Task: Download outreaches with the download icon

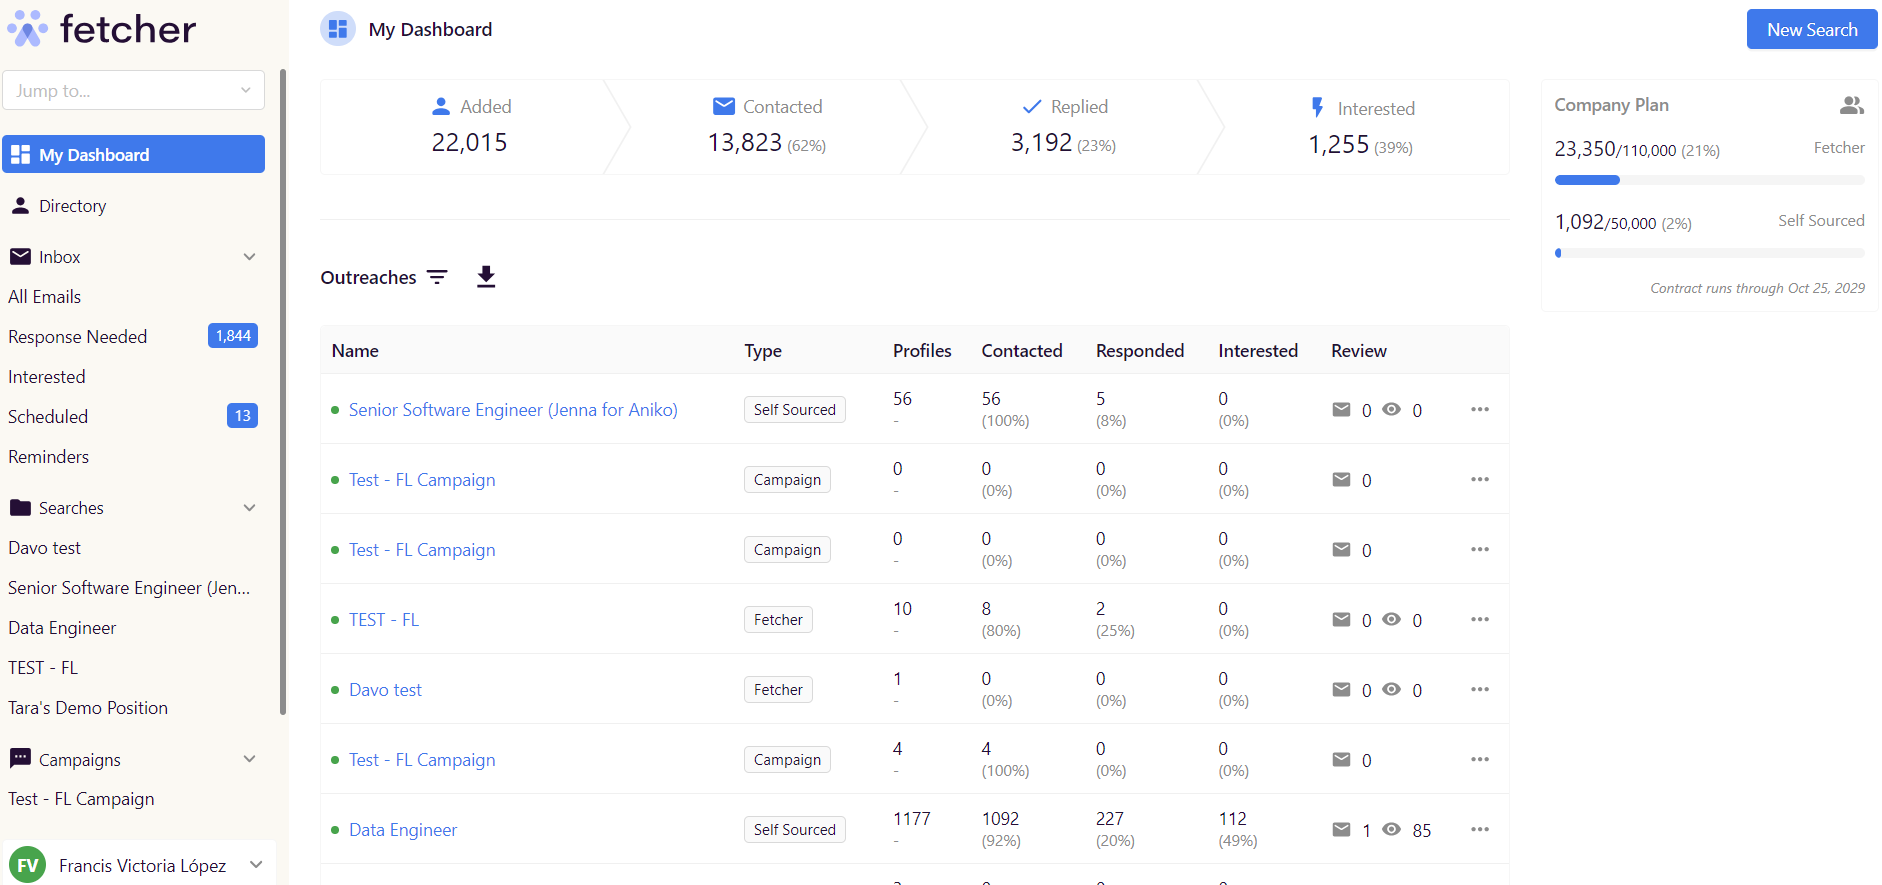Action: click(486, 277)
